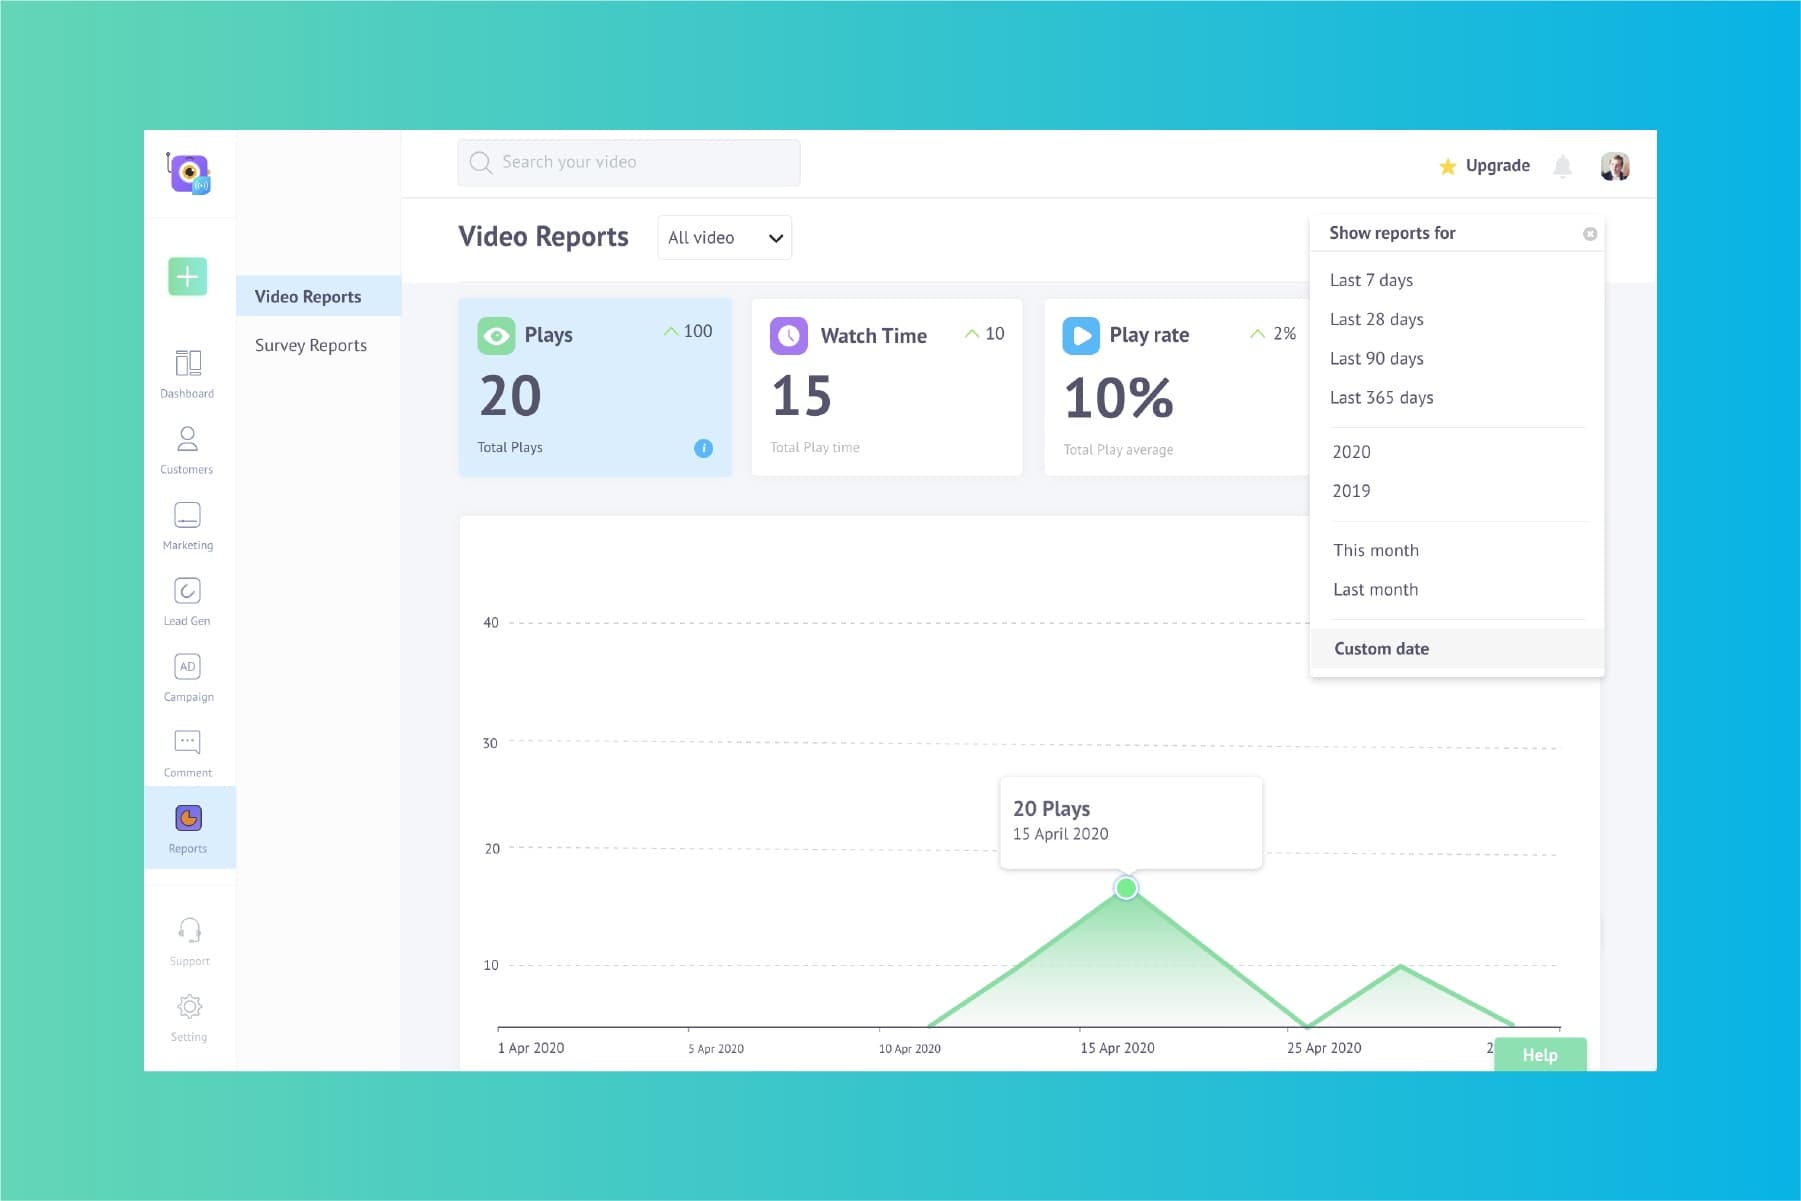Expand the All video dropdown
The height and width of the screenshot is (1201, 1801).
pos(724,238)
